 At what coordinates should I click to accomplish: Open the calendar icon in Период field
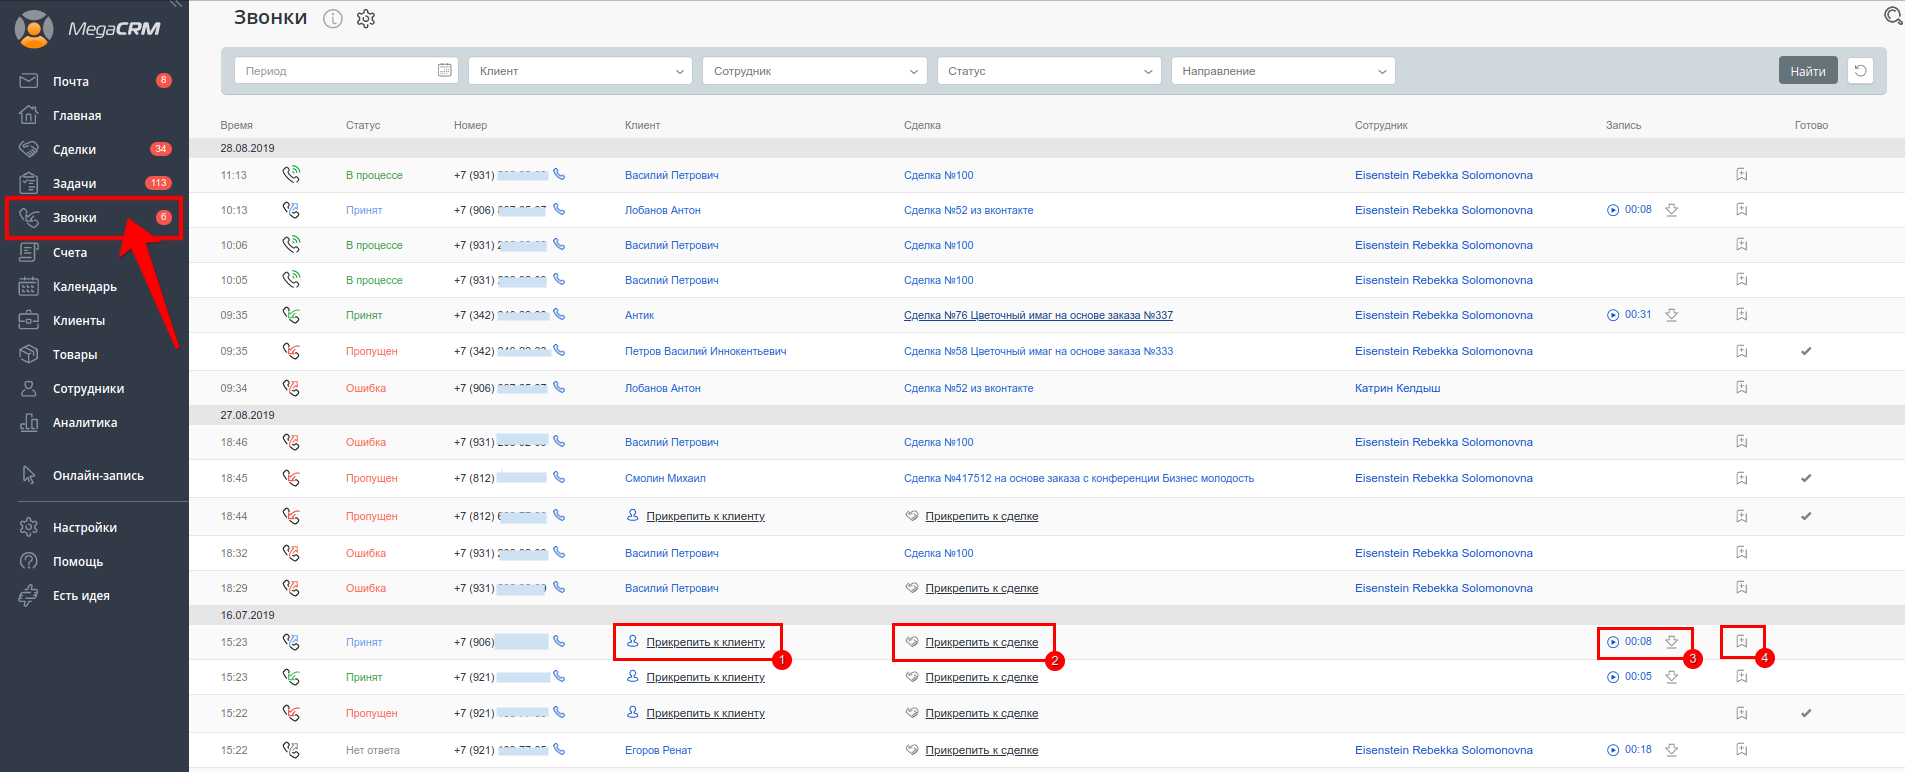[x=445, y=70]
